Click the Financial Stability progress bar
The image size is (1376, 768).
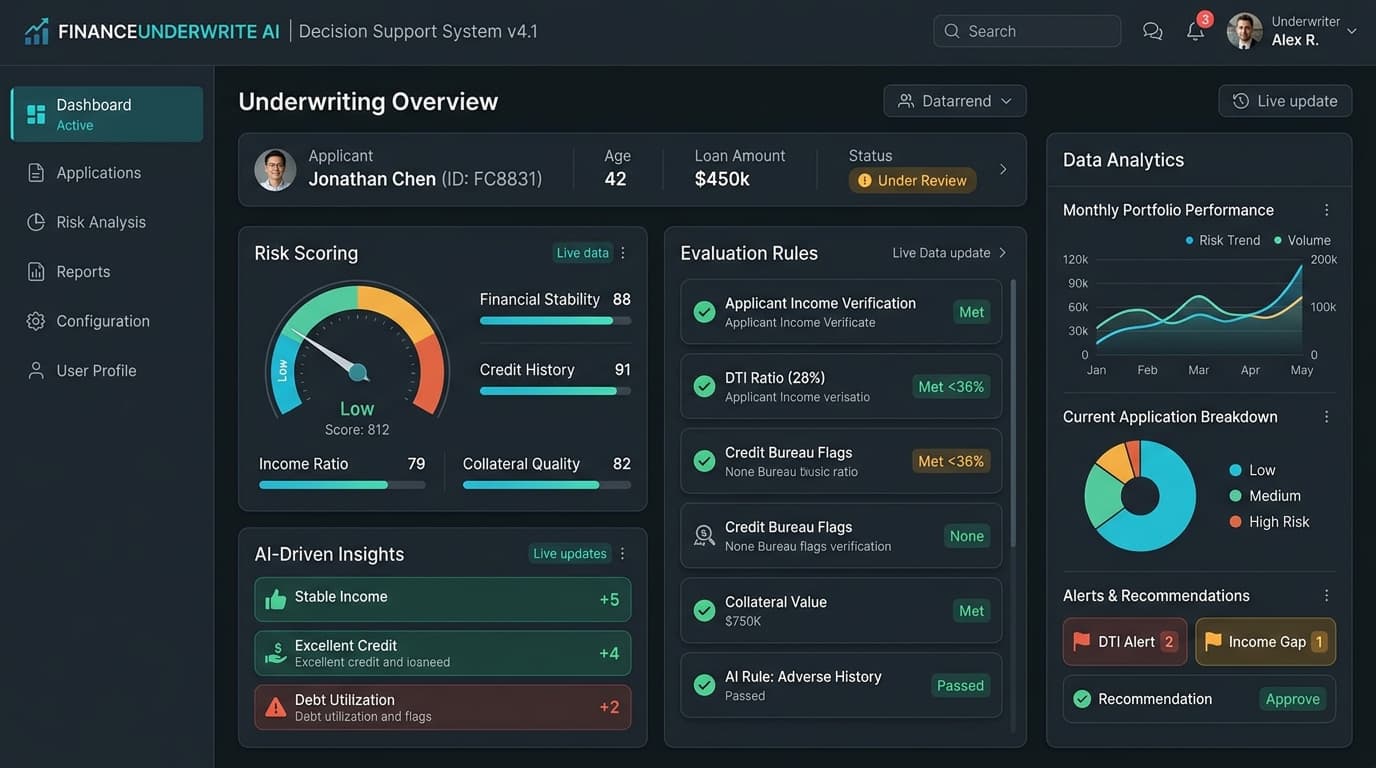coord(555,321)
